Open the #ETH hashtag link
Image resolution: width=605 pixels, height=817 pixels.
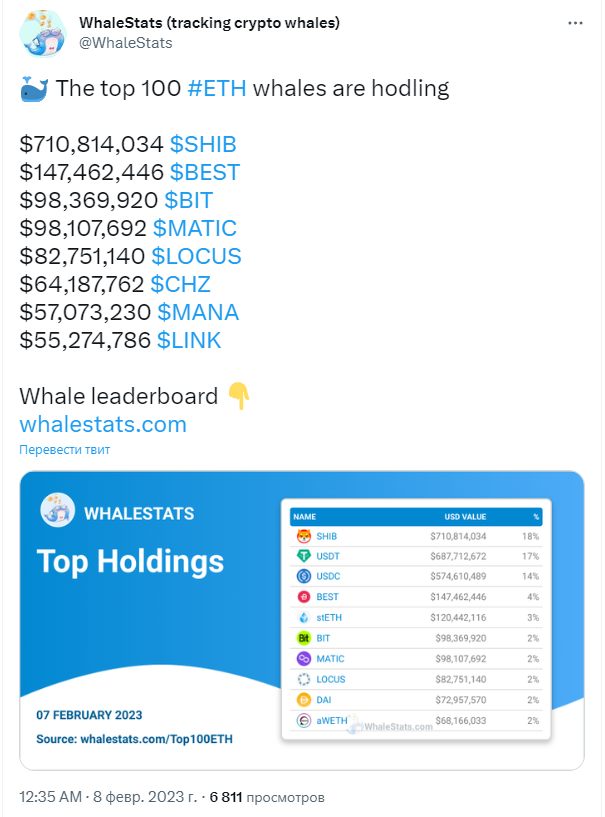(x=217, y=88)
